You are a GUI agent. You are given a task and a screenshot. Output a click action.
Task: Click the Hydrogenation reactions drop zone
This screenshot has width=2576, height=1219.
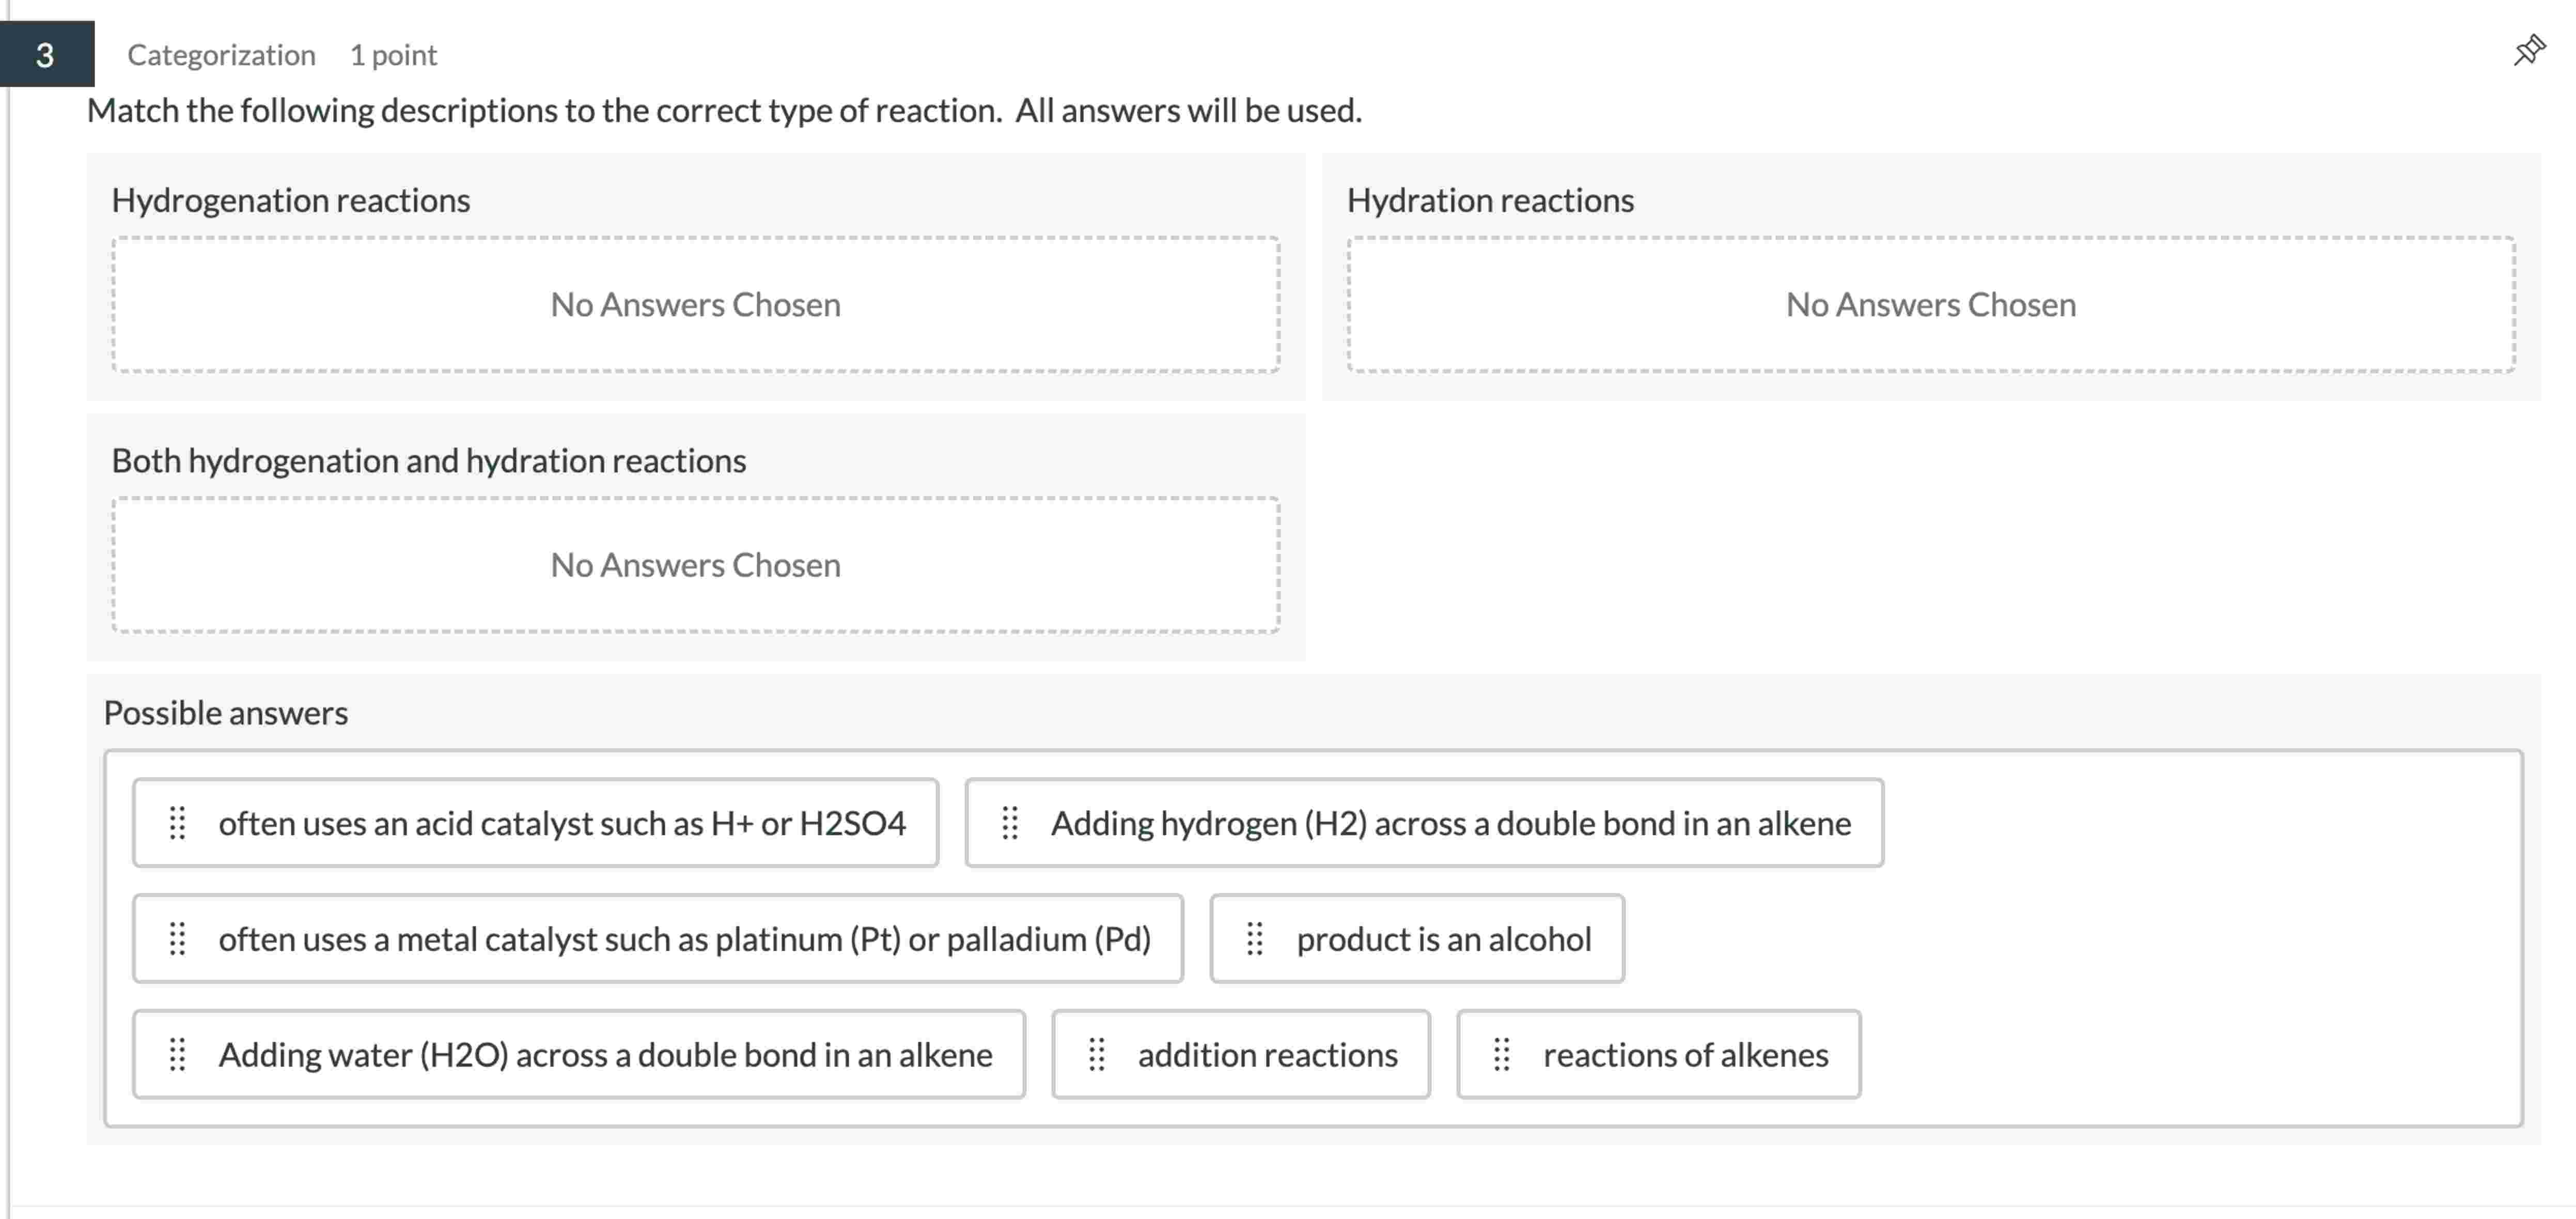695,305
